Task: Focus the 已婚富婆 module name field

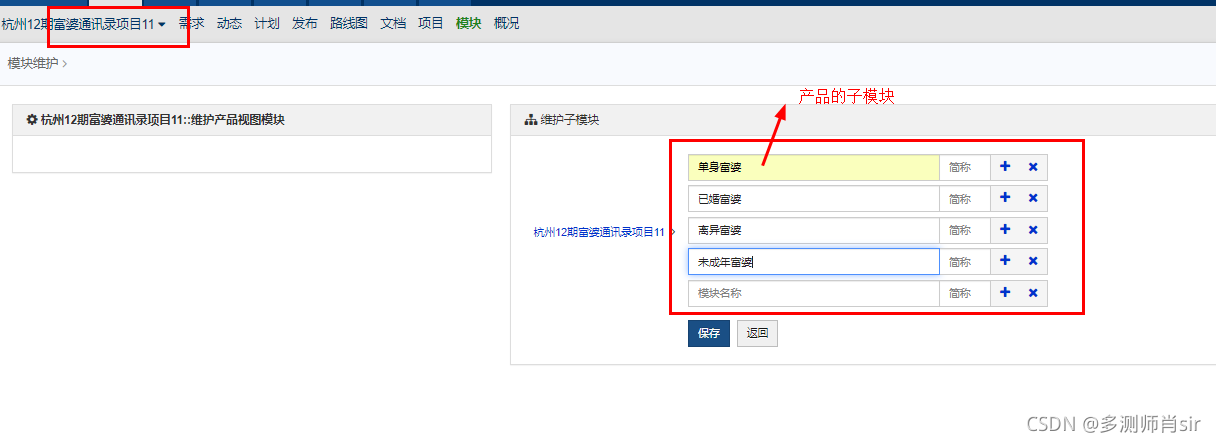Action: (x=814, y=198)
